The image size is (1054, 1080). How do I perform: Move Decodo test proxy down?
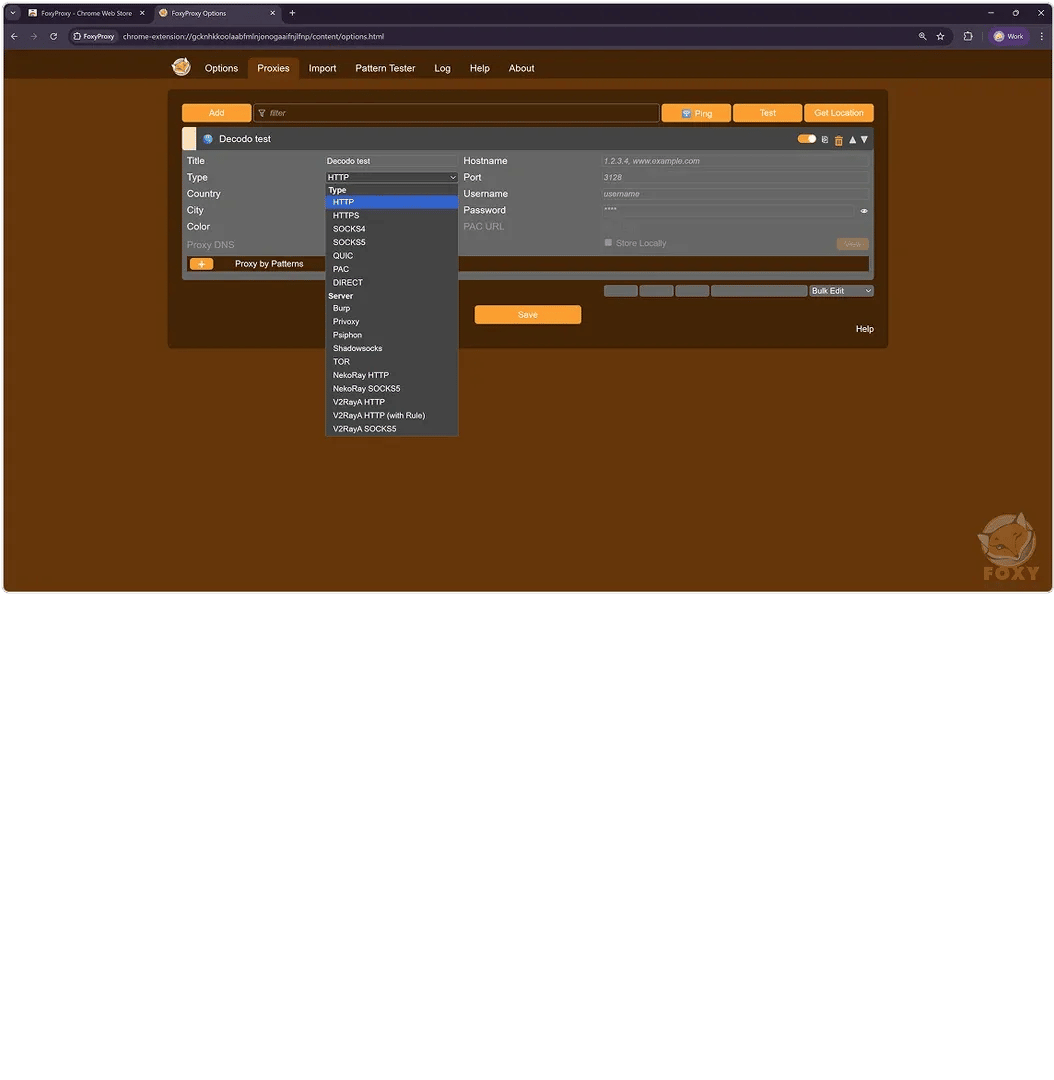click(865, 140)
